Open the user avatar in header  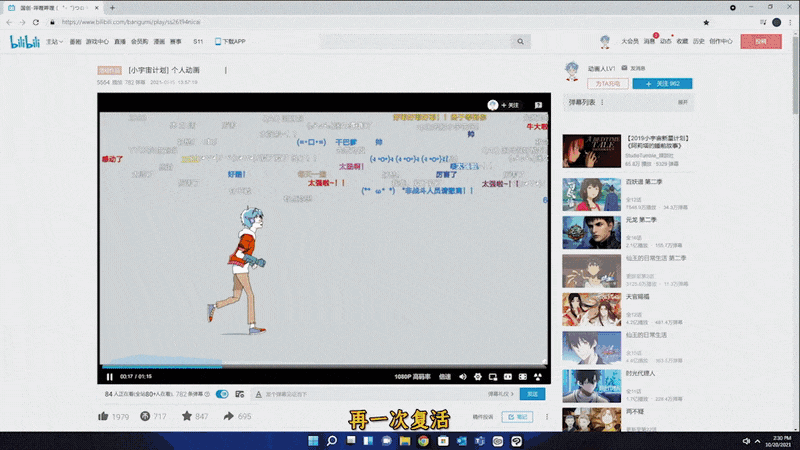[x=605, y=42]
